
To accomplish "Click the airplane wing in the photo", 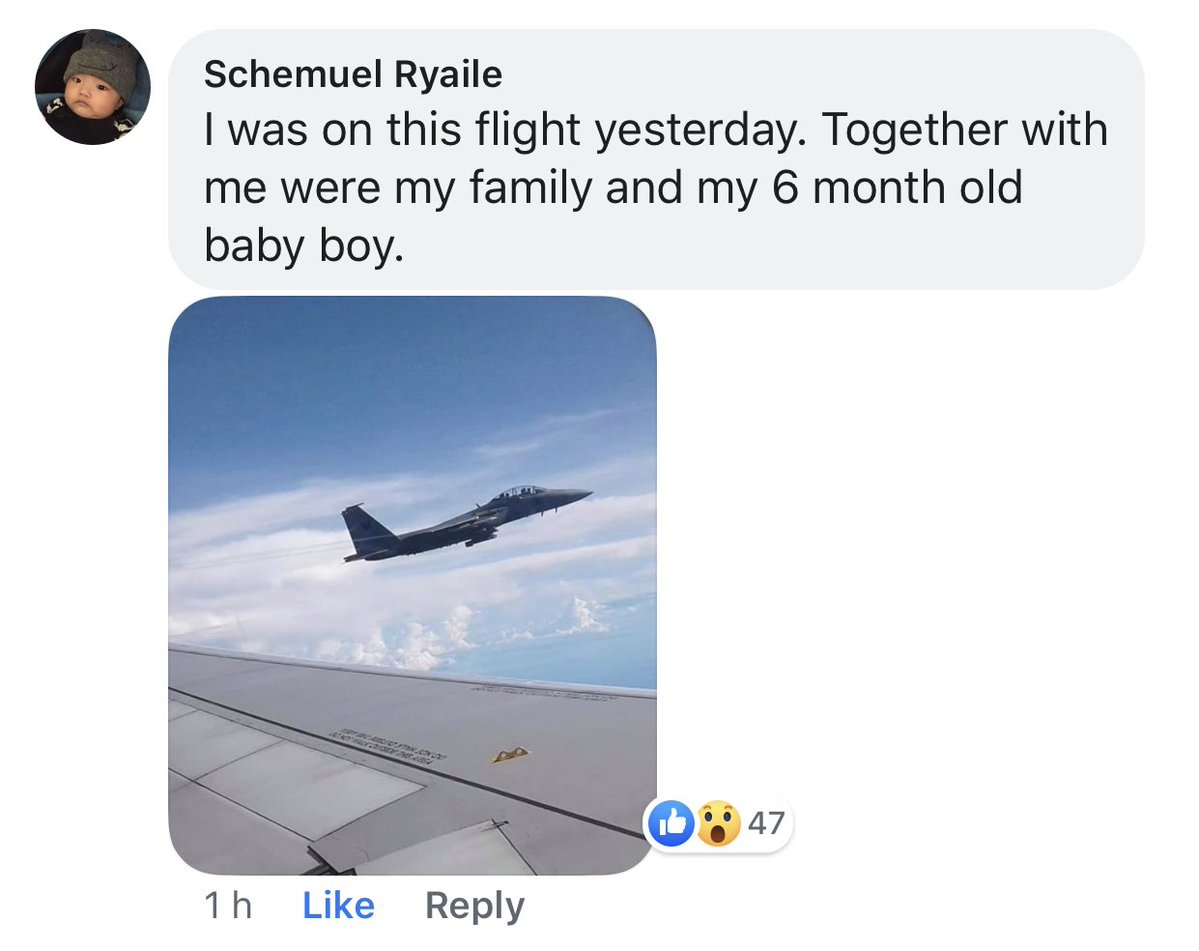I will (x=412, y=761).
